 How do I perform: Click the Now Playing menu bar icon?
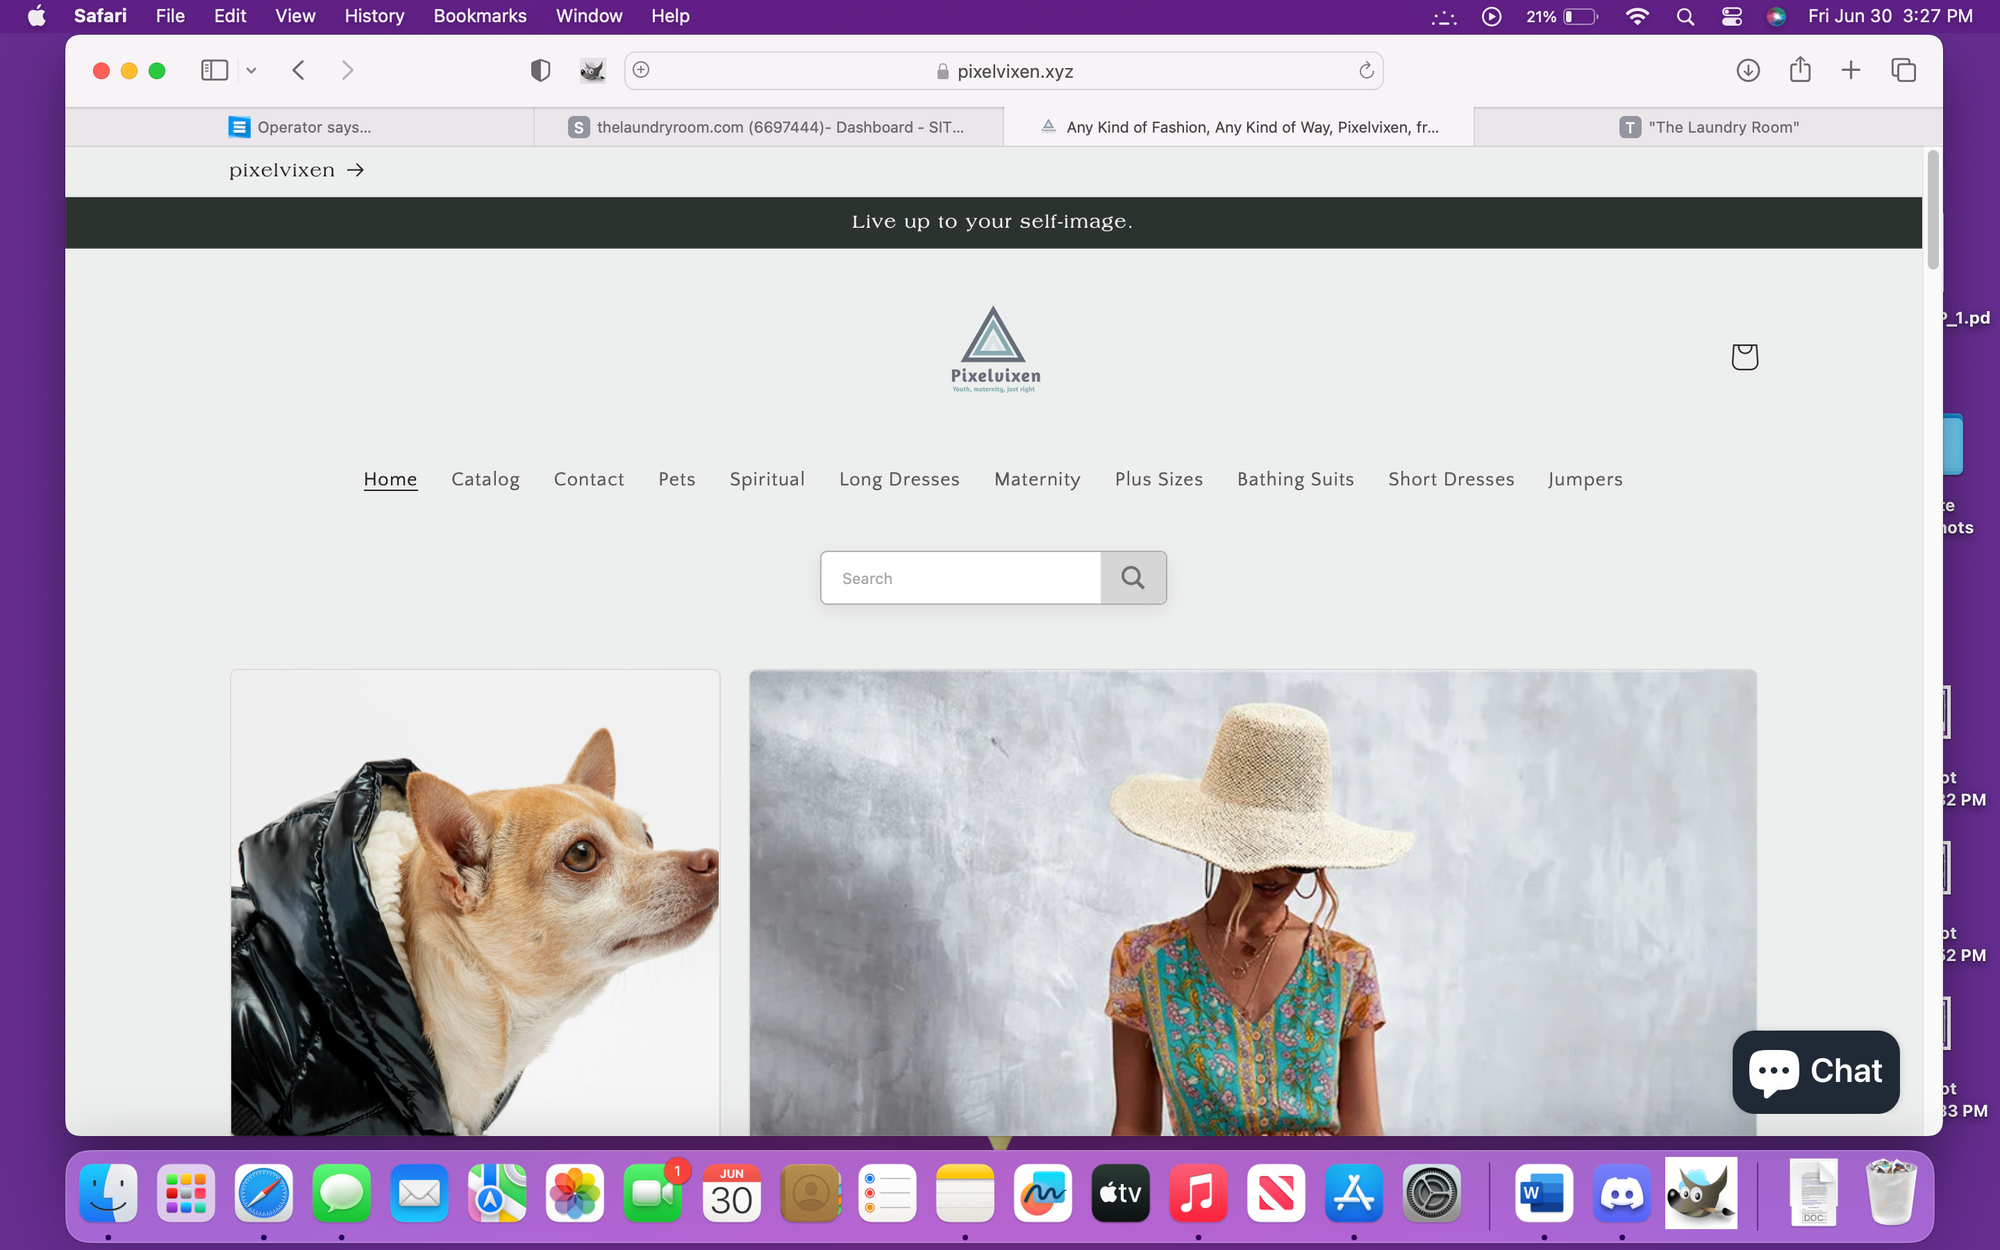pyautogui.click(x=1491, y=16)
